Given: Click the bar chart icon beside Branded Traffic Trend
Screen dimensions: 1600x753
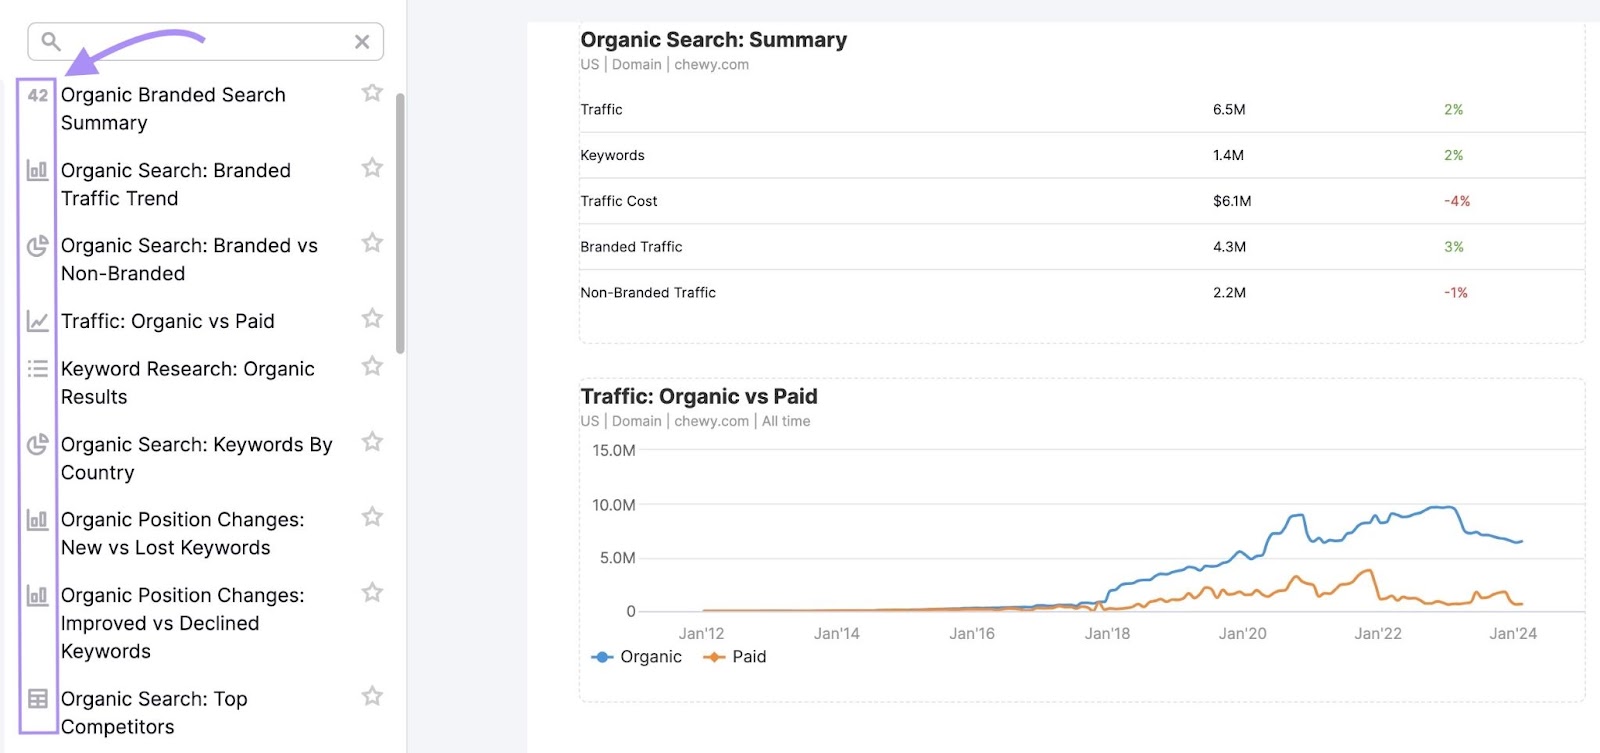Looking at the screenshot, I should 37,171.
